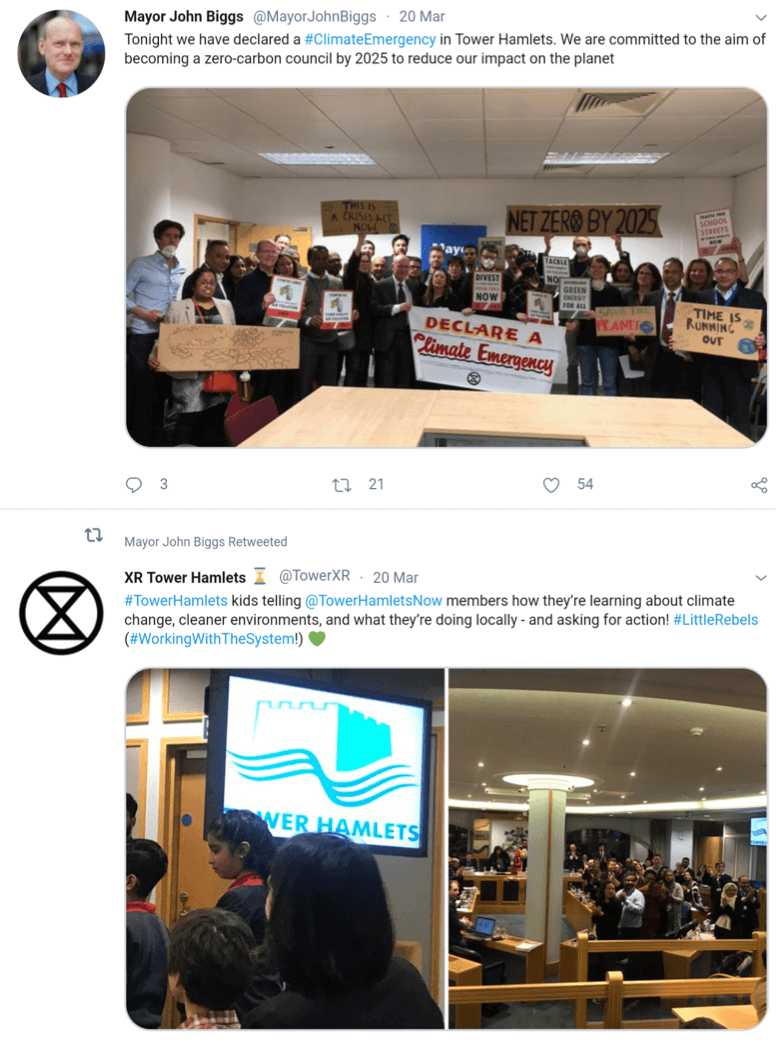Follow the #WorkingWithTheSystem hashtag link
The image size is (776, 1044).
pyautogui.click(x=212, y=639)
